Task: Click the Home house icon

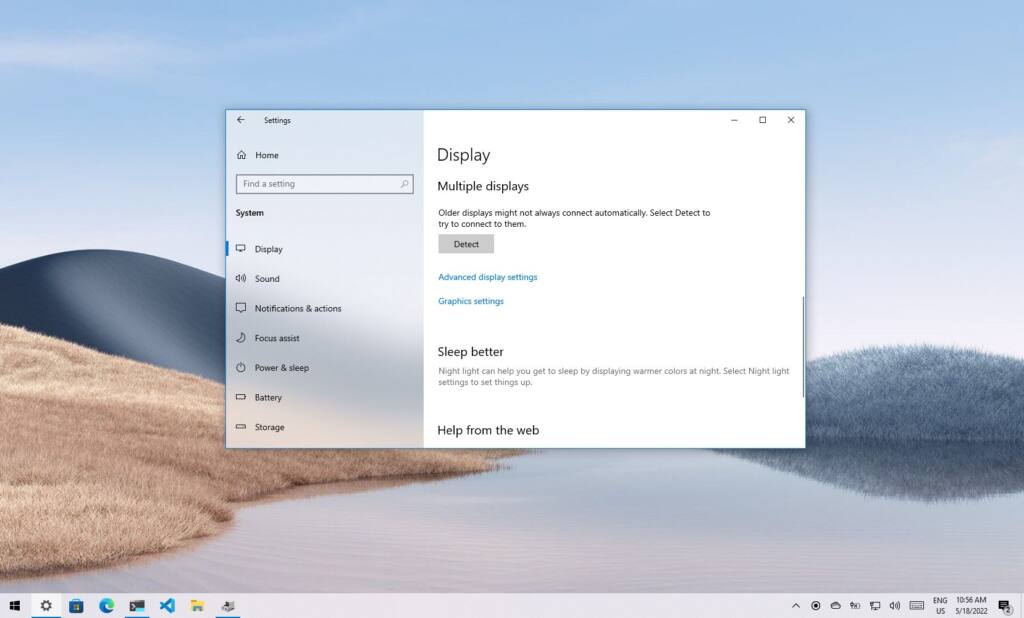Action: [x=241, y=155]
